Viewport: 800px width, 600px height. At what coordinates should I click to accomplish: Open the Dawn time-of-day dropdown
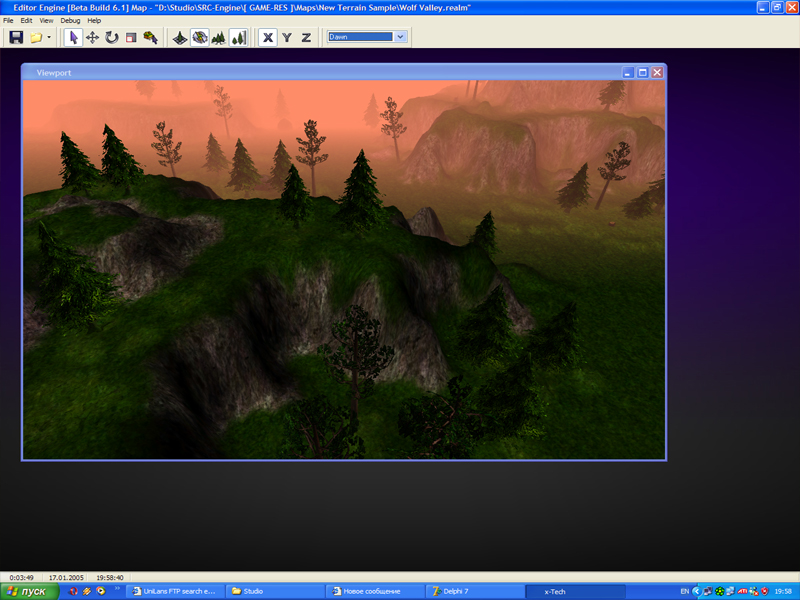tap(400, 37)
